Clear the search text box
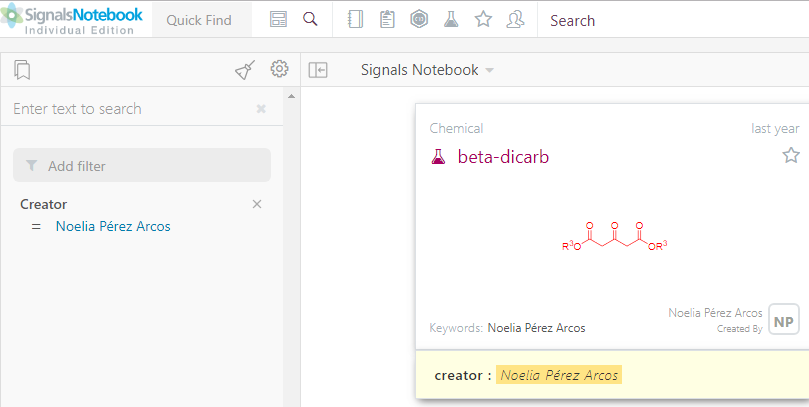This screenshot has height=407, width=809. point(261,109)
